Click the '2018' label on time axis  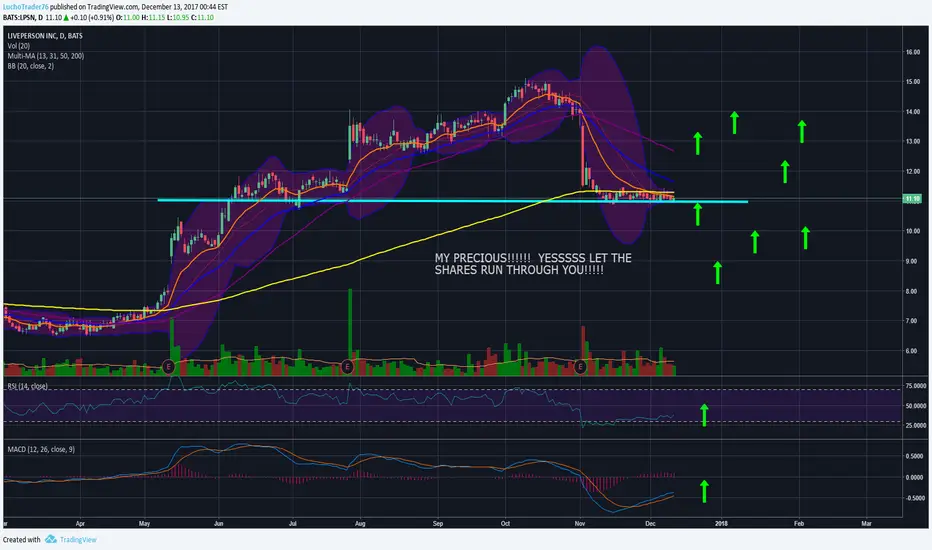(721, 524)
